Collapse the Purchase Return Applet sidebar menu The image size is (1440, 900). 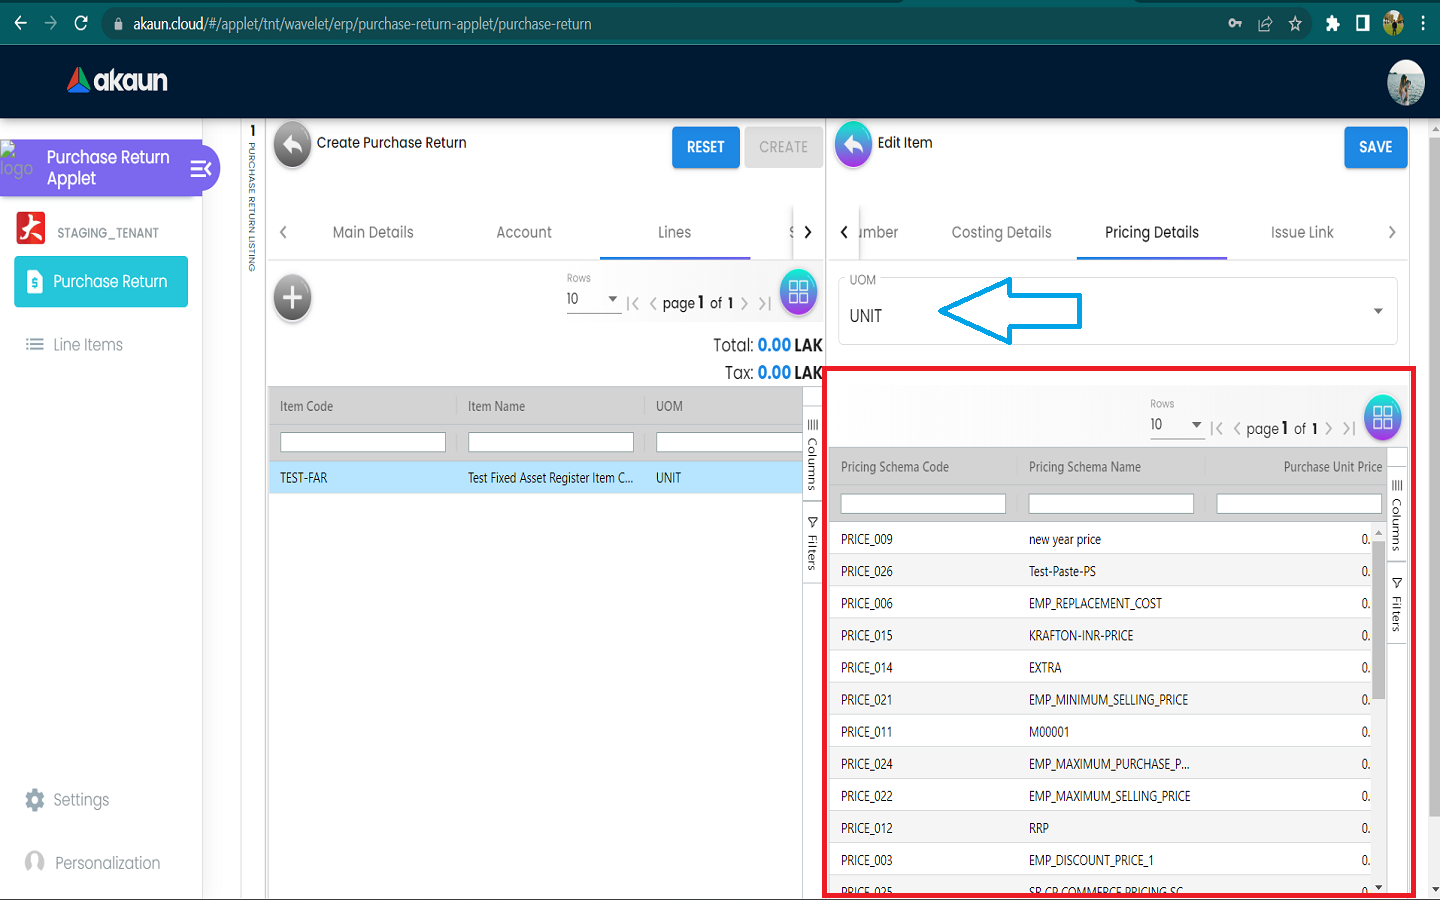[x=201, y=169]
